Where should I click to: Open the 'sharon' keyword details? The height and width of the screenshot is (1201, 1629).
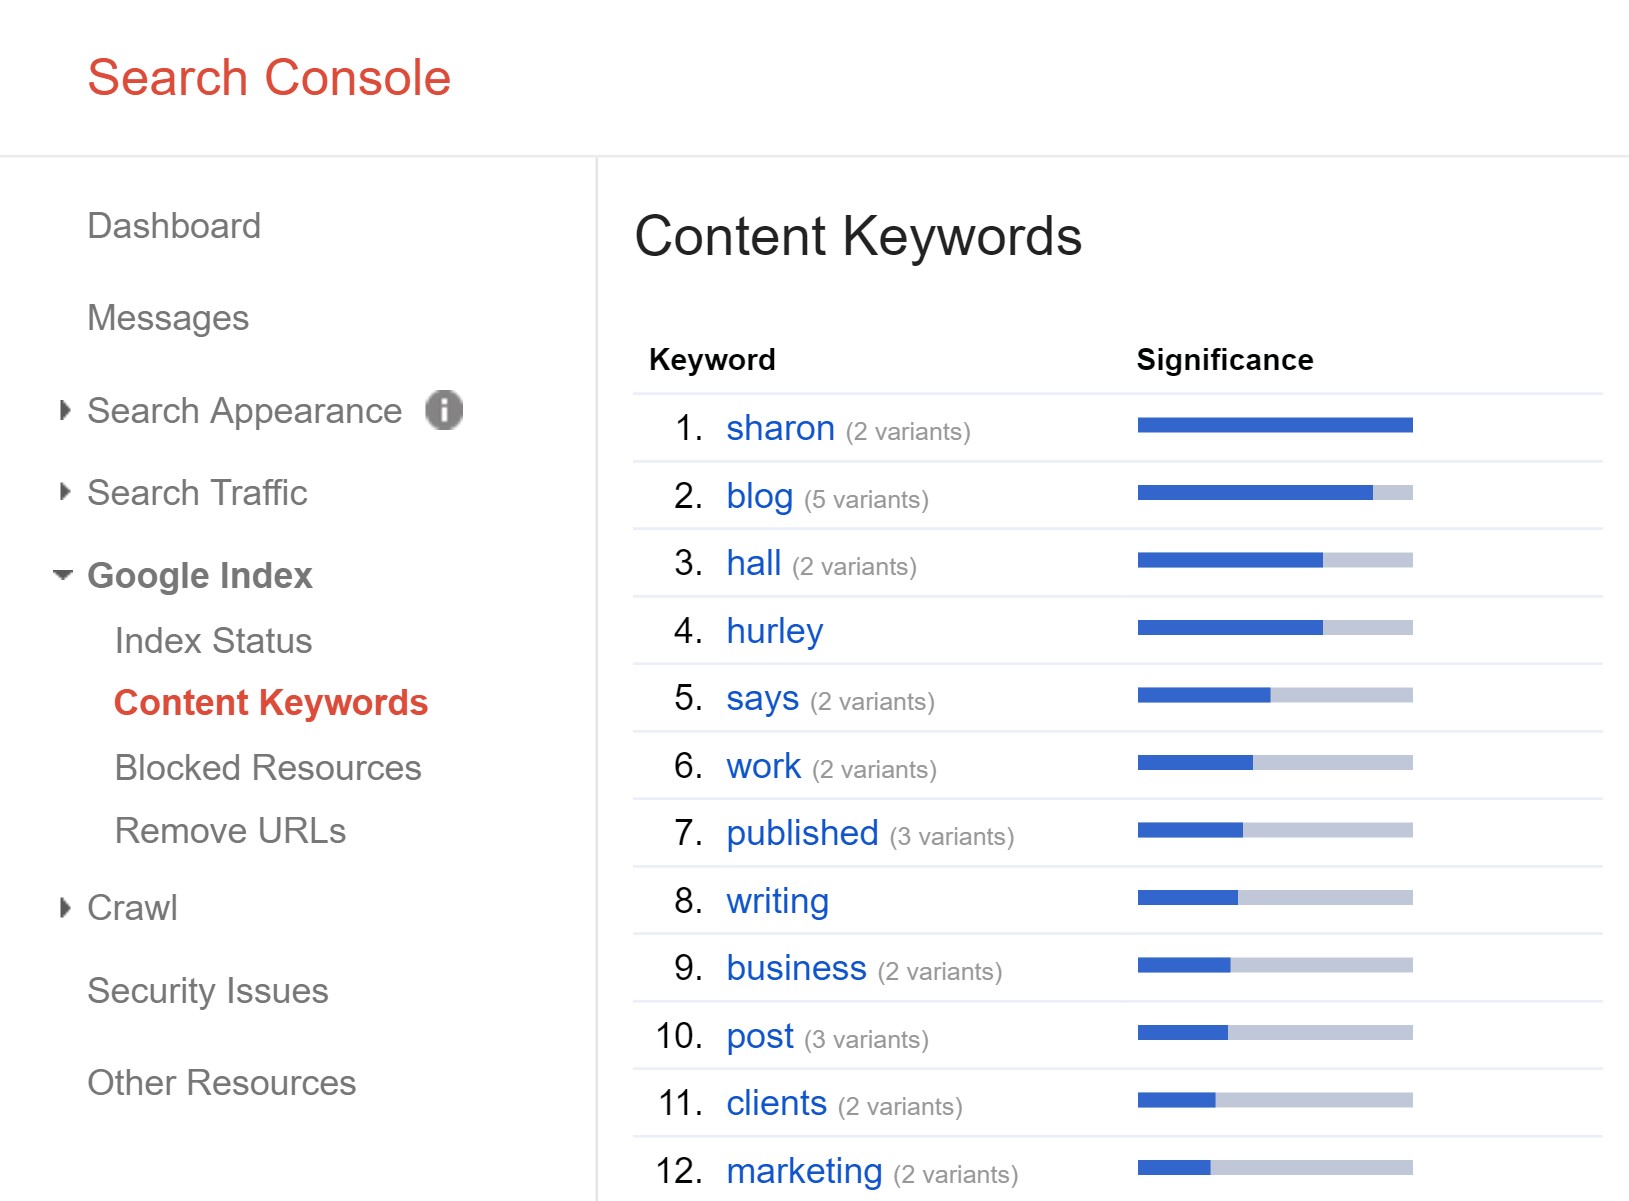[x=780, y=428]
